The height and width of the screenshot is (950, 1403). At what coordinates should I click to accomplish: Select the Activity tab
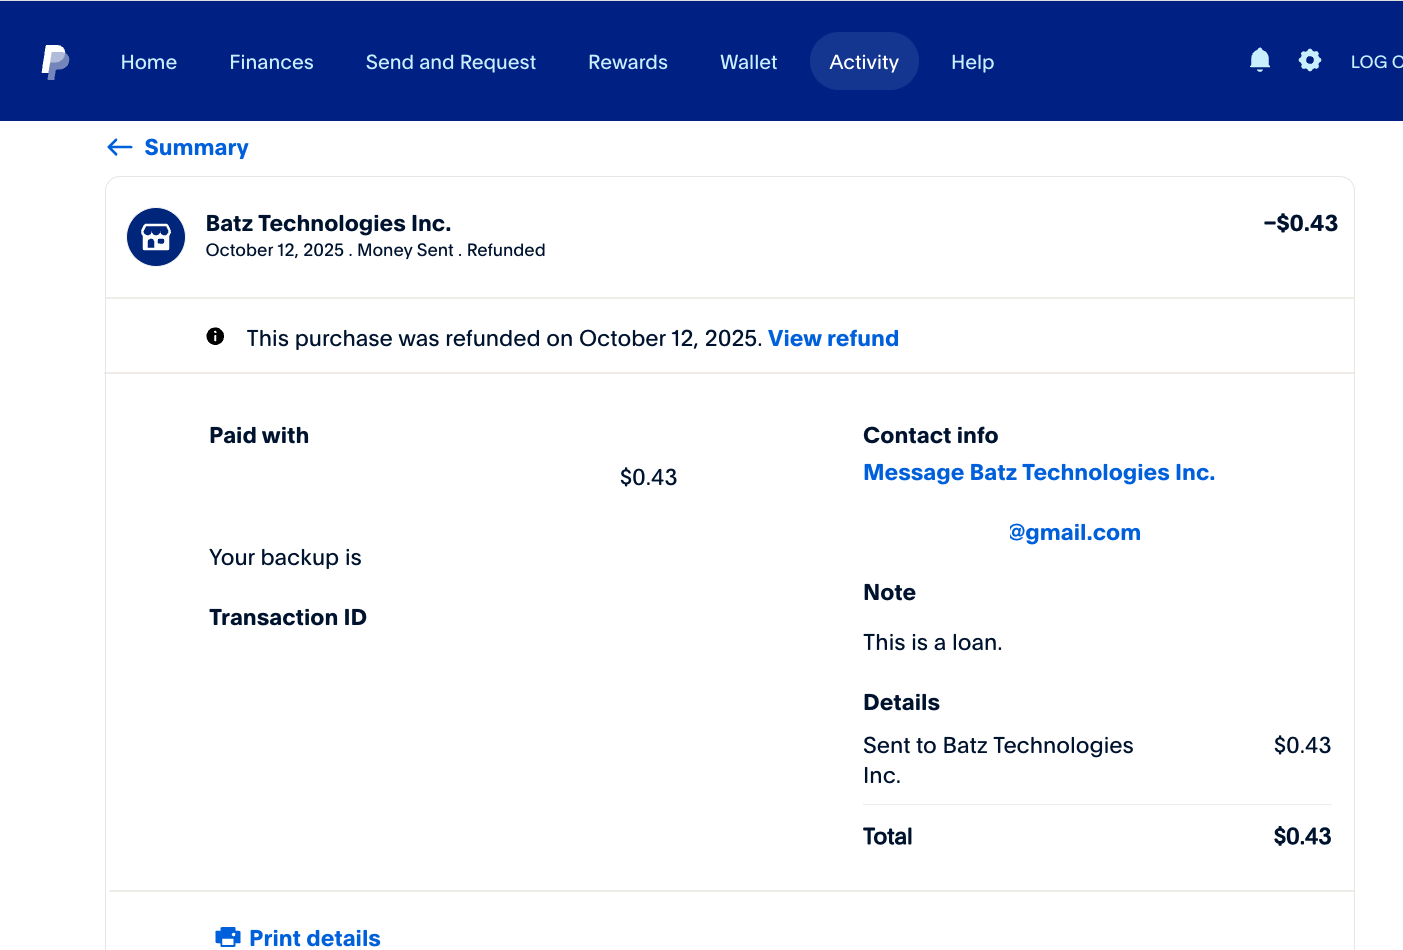click(864, 61)
